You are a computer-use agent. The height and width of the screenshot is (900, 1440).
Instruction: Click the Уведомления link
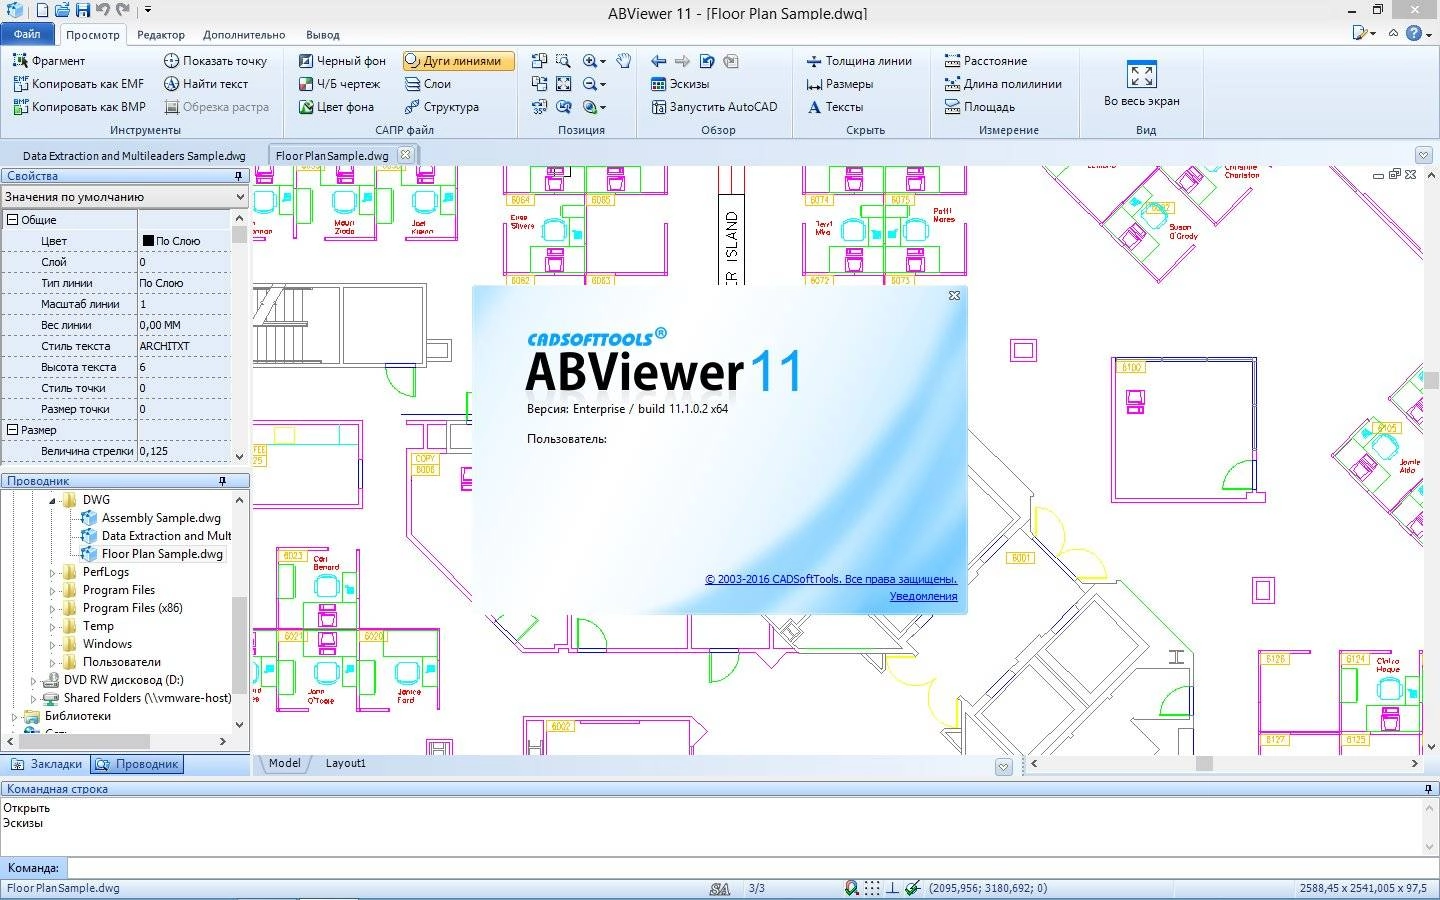click(923, 596)
